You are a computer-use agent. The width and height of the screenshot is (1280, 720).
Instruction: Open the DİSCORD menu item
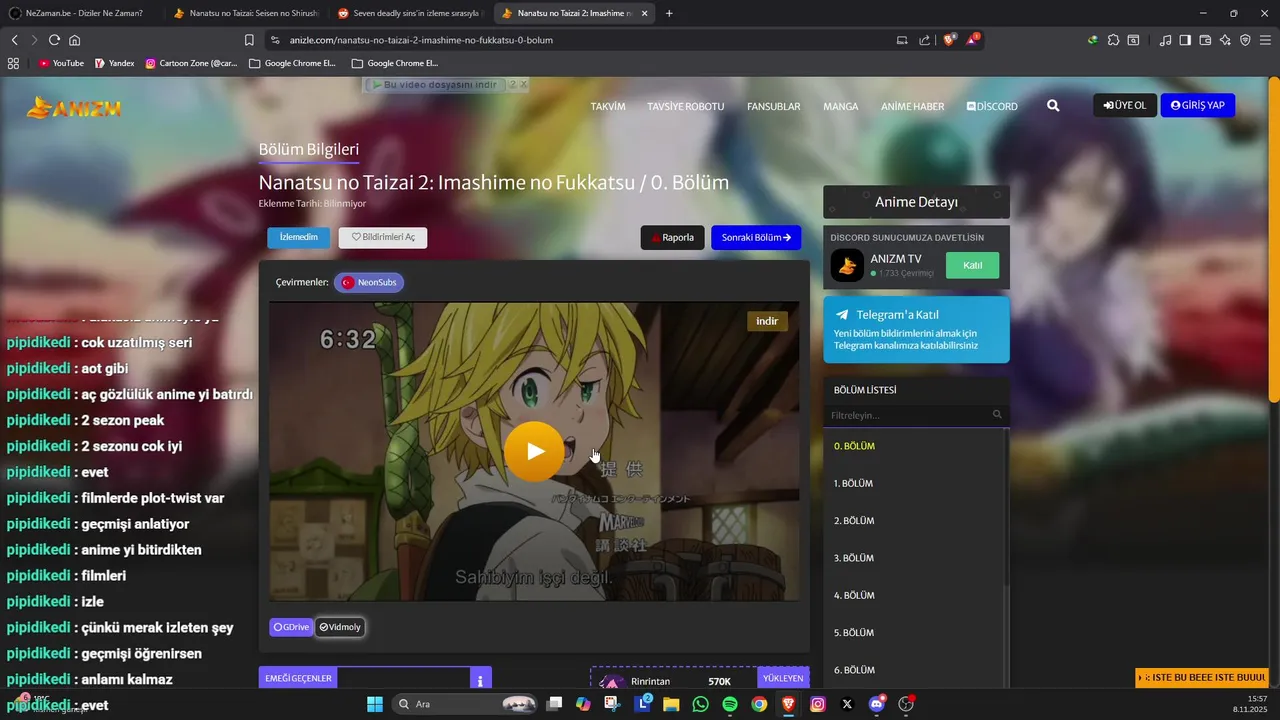click(992, 106)
